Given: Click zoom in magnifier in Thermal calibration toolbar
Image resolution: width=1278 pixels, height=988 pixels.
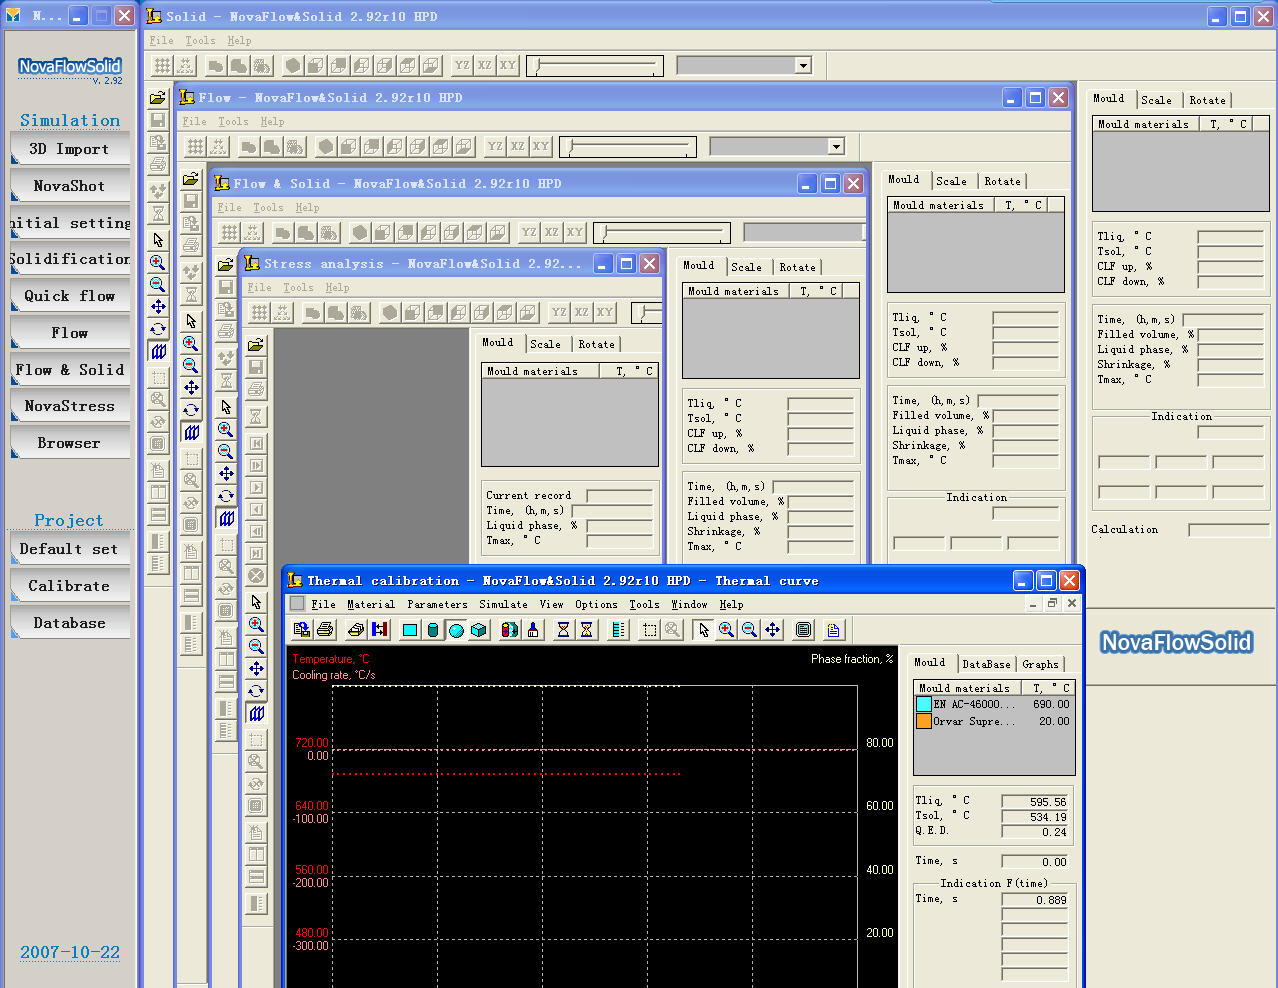Looking at the screenshot, I should click(727, 630).
